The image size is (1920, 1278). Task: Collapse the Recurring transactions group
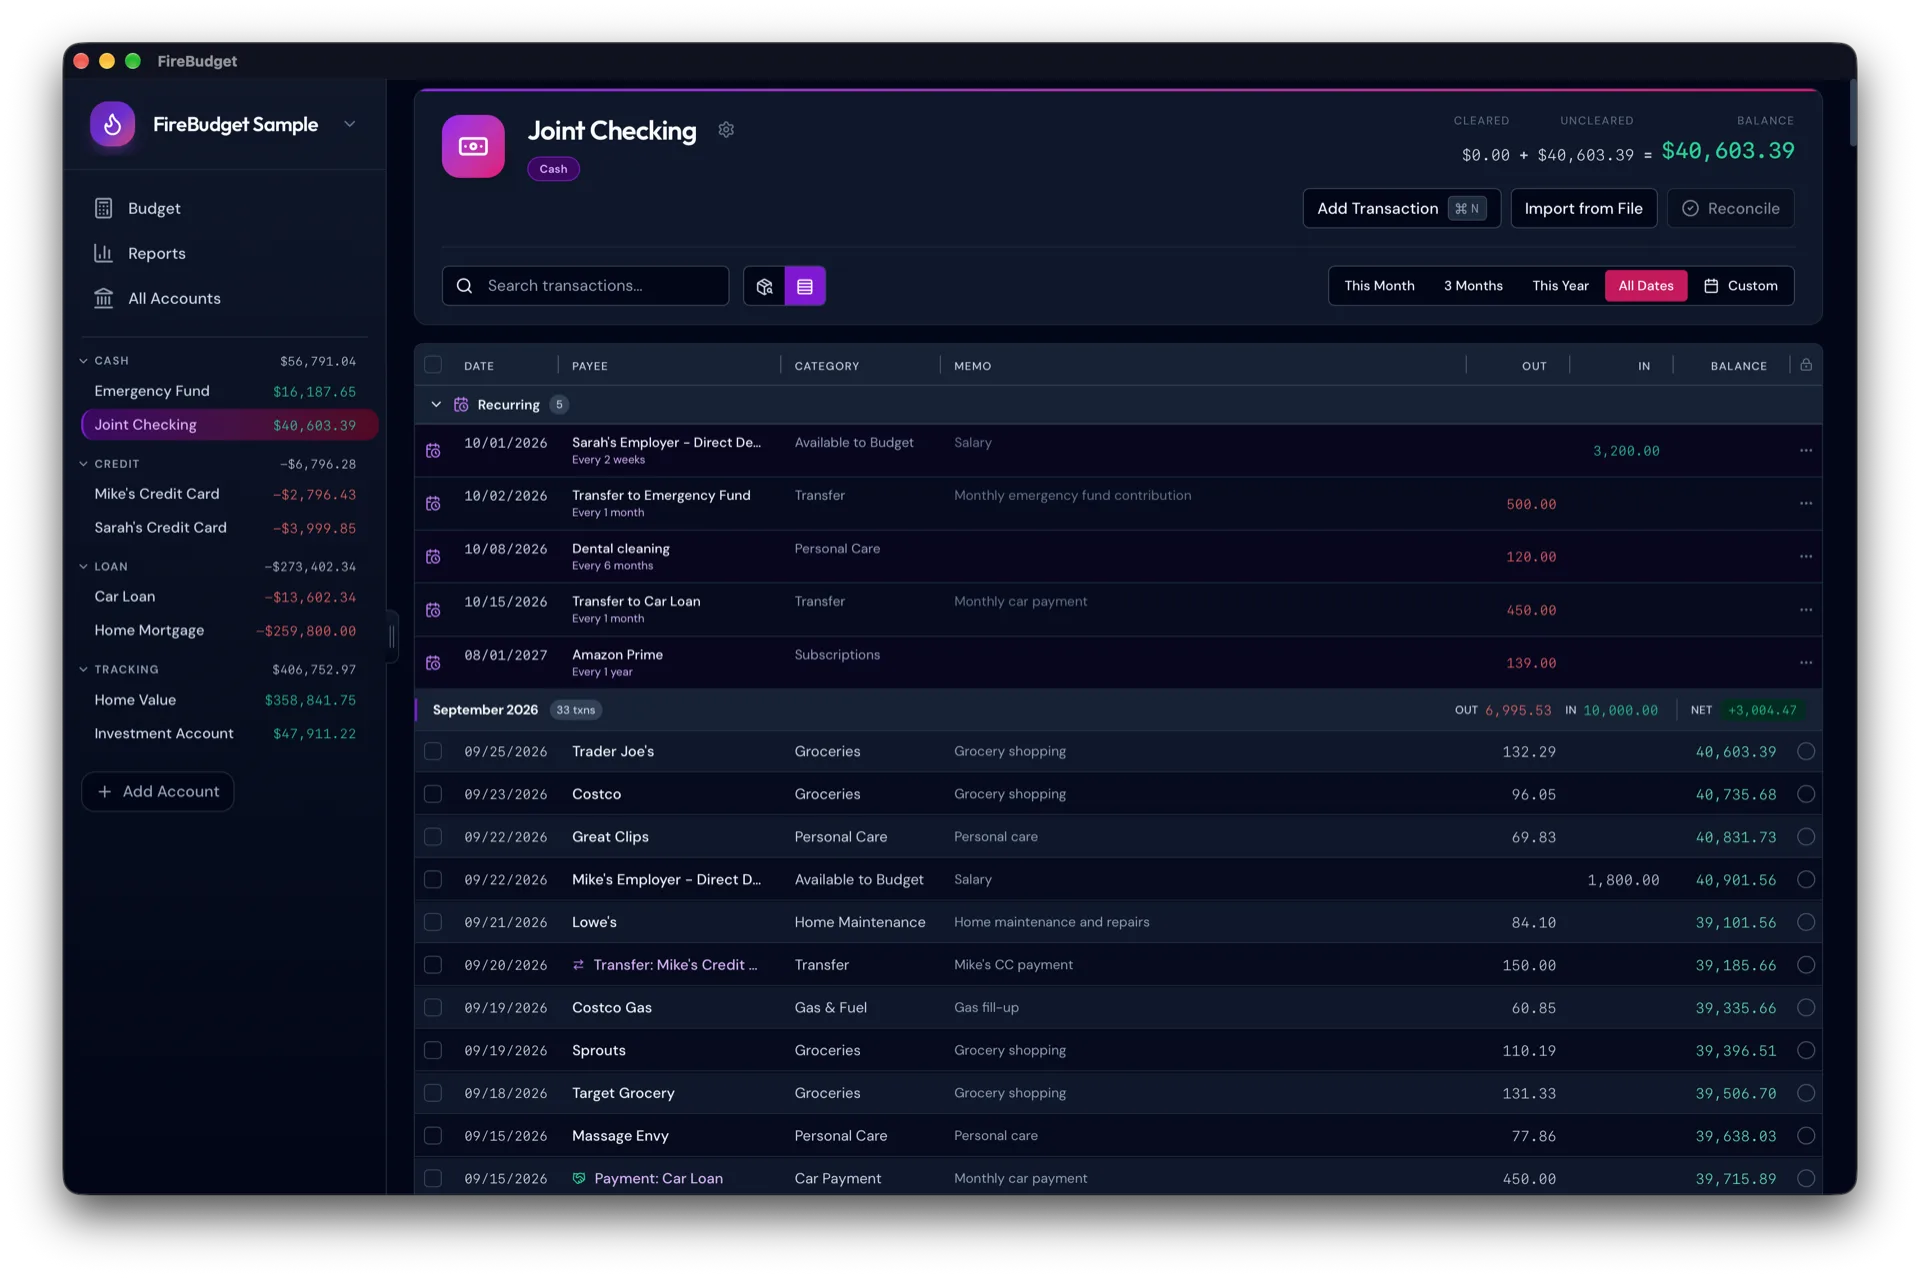click(436, 404)
